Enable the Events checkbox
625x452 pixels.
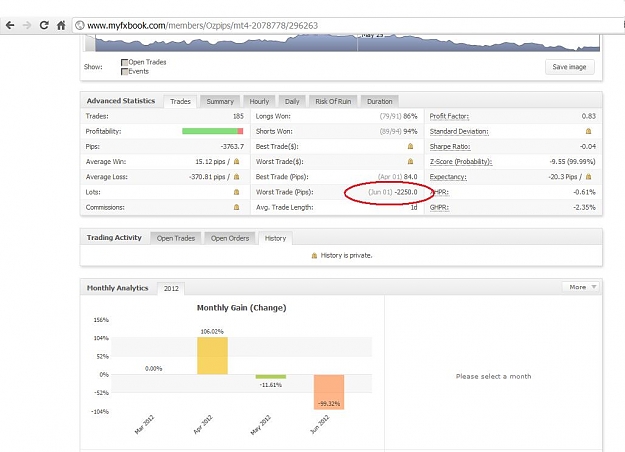point(124,72)
